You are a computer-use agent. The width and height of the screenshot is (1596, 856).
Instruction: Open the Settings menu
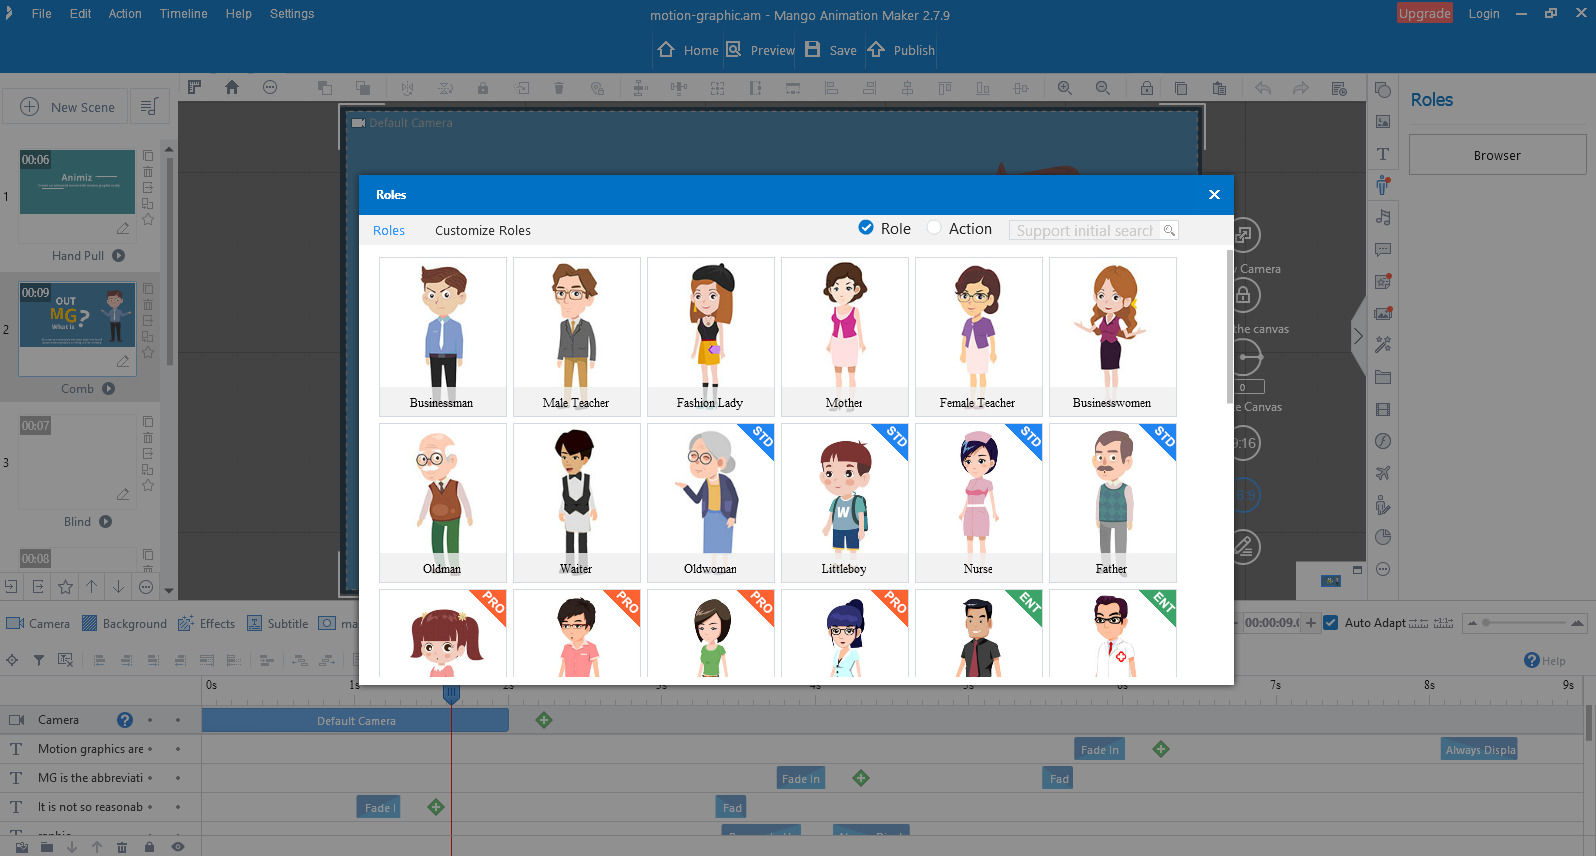(292, 14)
